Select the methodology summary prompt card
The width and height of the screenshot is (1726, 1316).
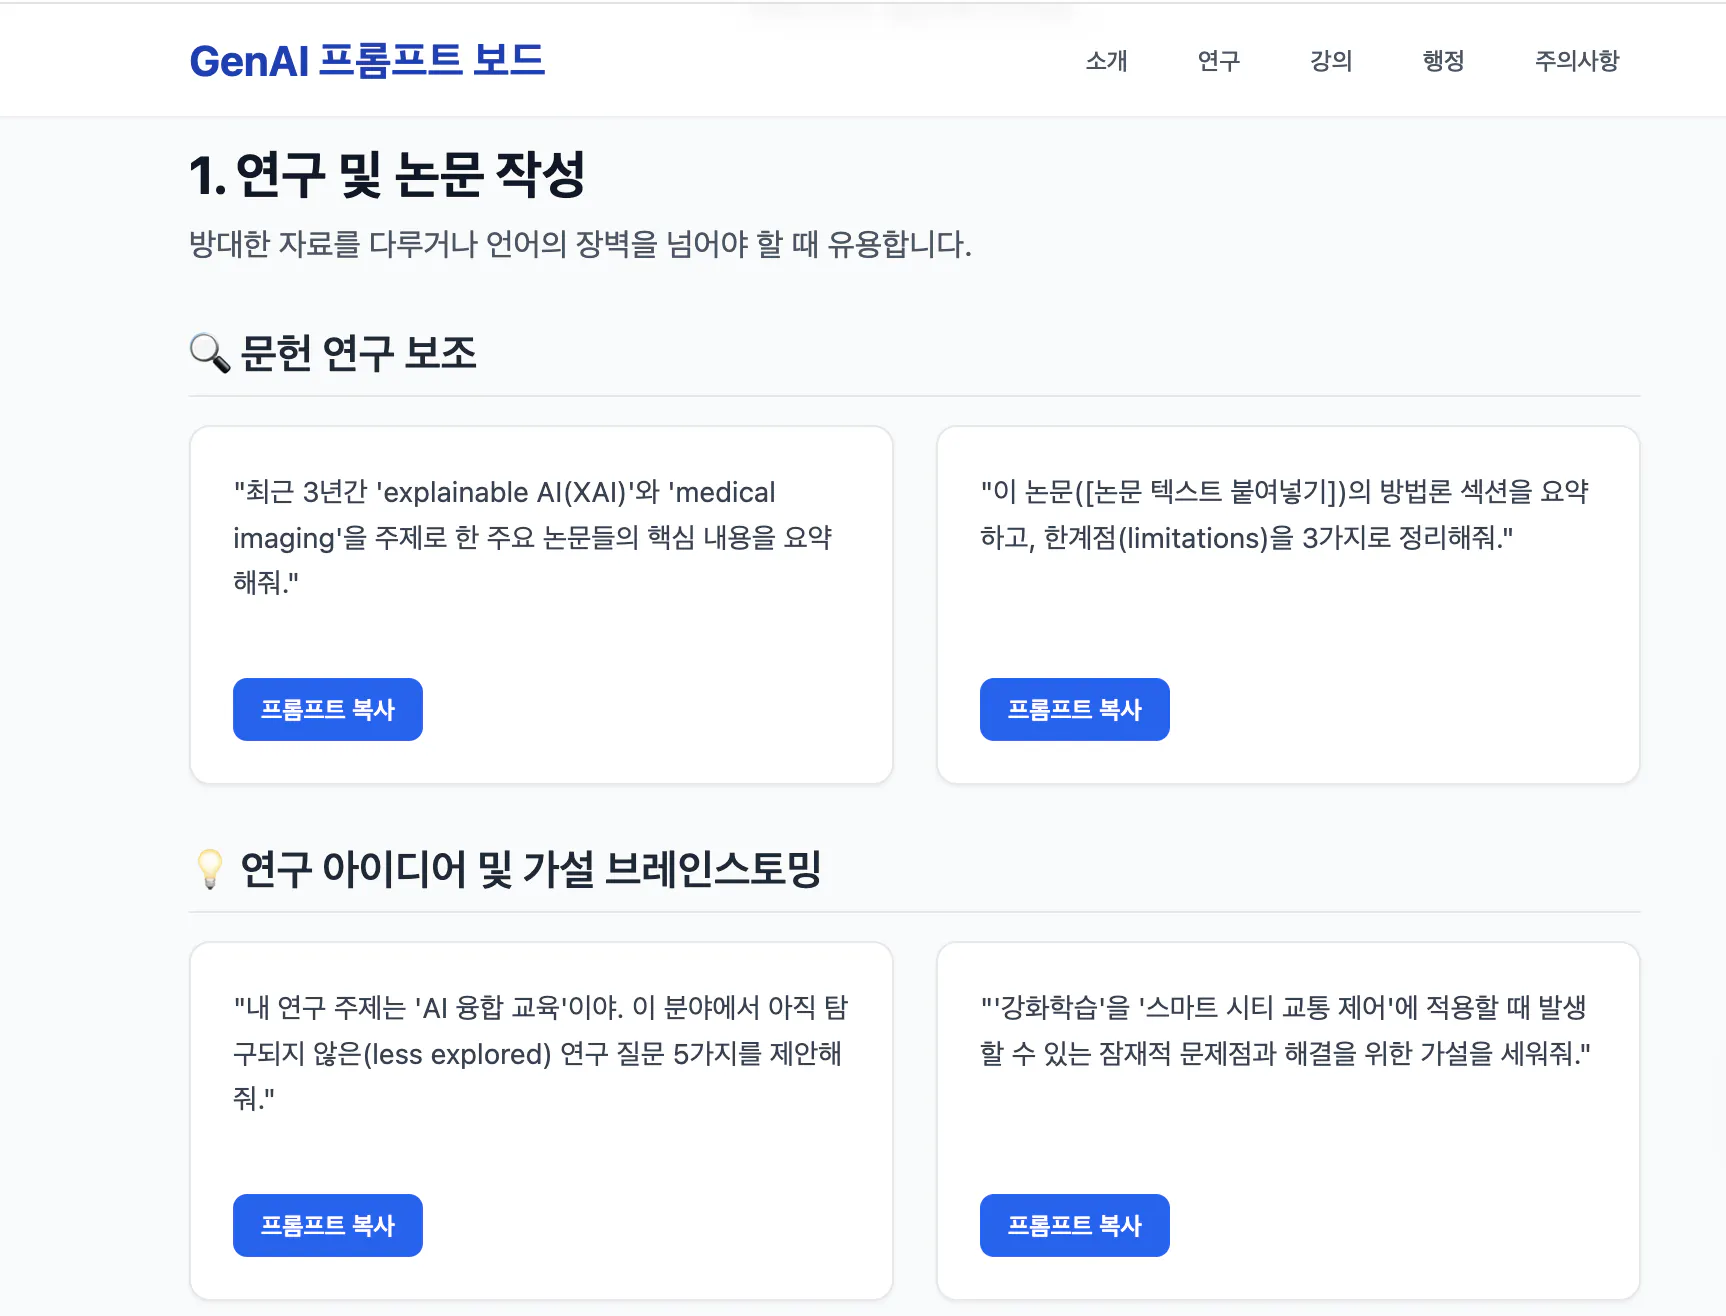coord(1288,603)
